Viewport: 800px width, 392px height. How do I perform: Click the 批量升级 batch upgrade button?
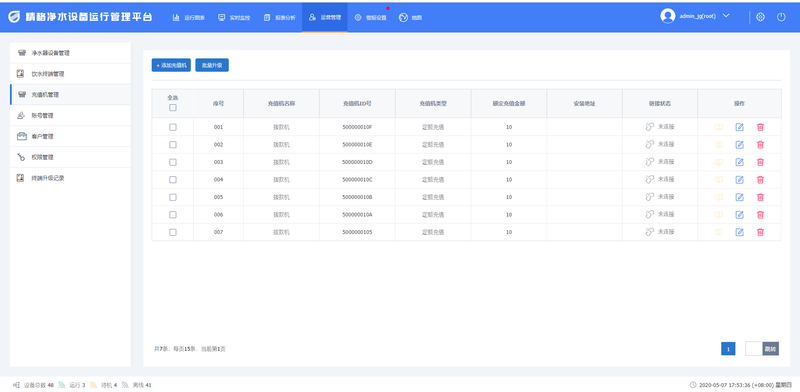point(212,65)
